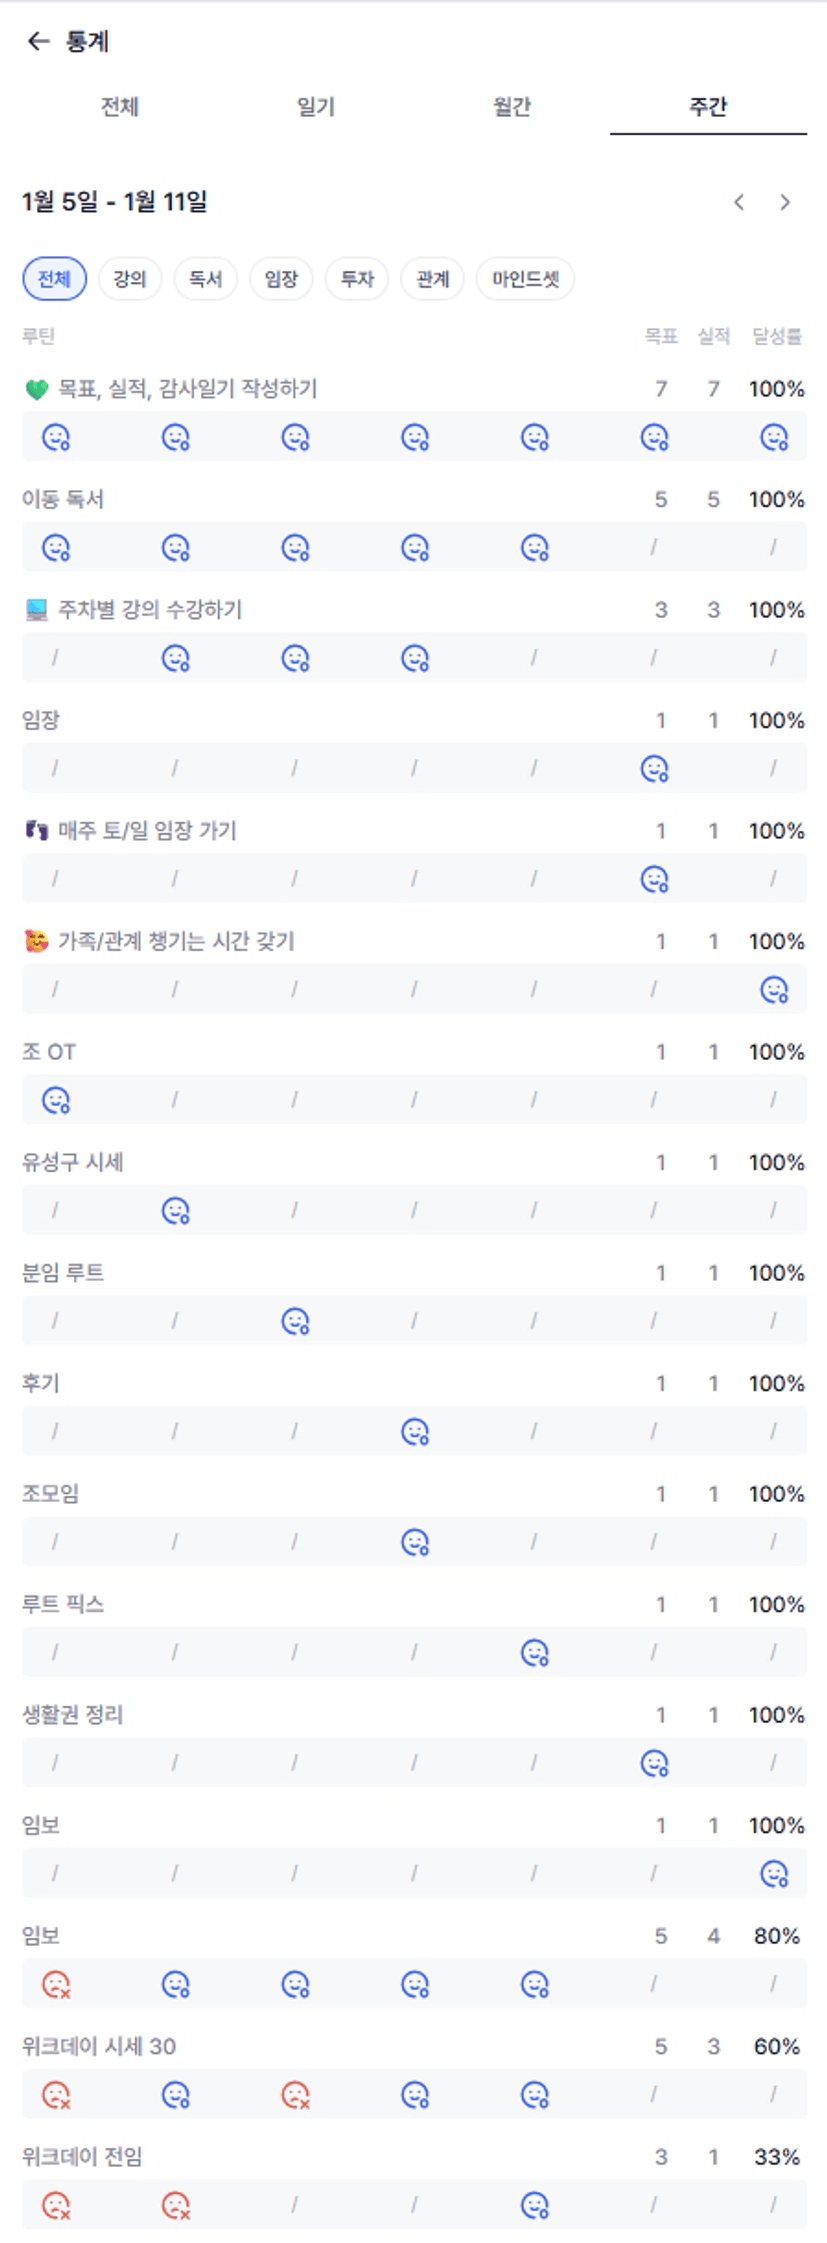This screenshot has width=827, height=2243.
Task: Open the 이동 독서 routine title
Action: [63, 499]
